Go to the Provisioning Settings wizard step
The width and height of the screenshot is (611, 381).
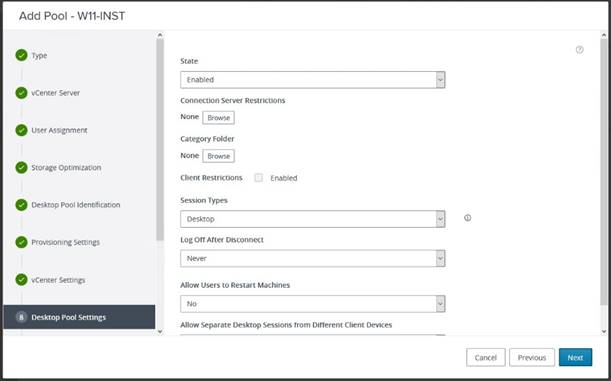pyautogui.click(x=65, y=242)
